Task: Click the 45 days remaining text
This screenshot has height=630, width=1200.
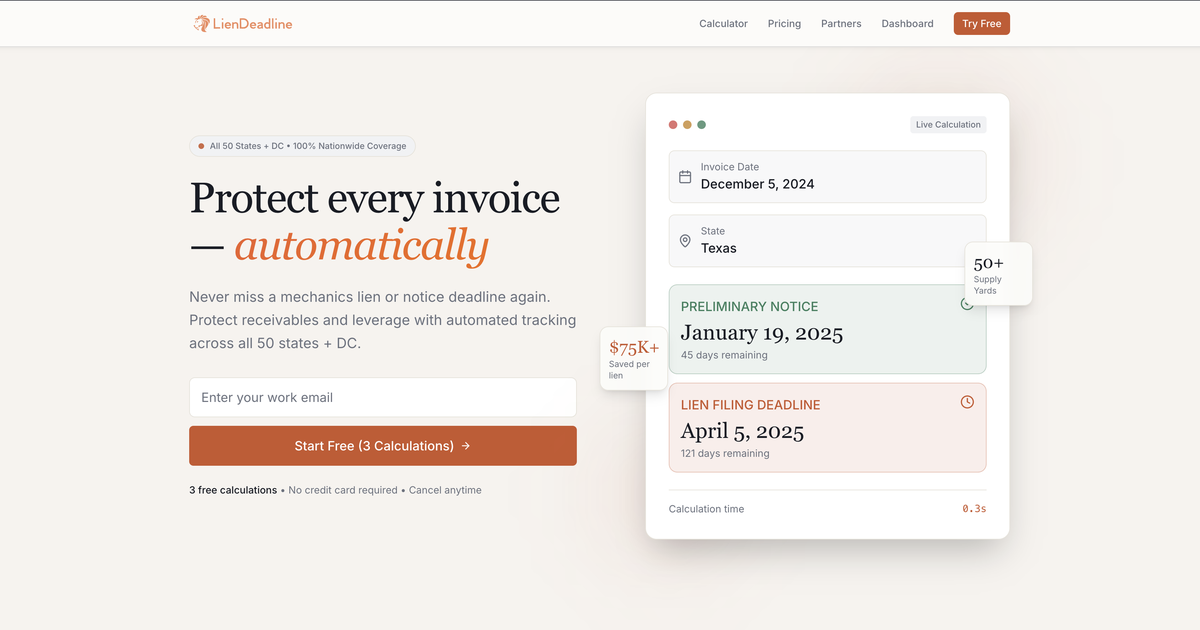Action: [x=724, y=355]
